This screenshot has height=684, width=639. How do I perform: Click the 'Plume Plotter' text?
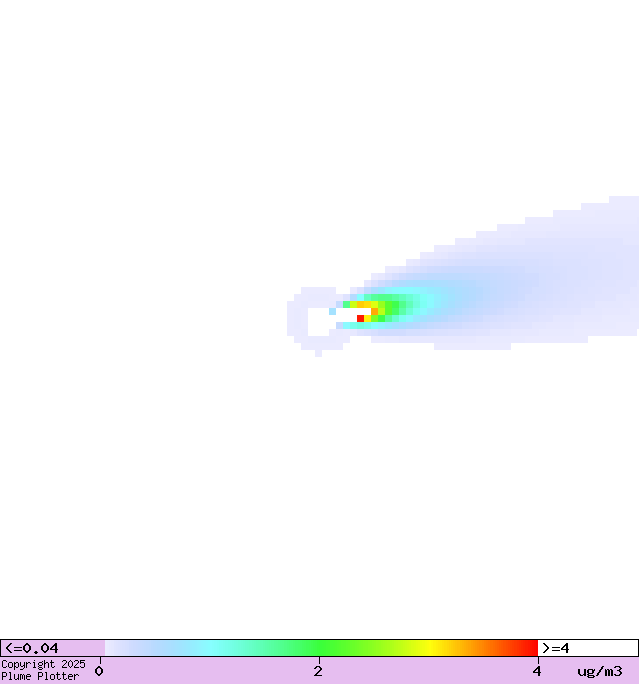(40, 676)
